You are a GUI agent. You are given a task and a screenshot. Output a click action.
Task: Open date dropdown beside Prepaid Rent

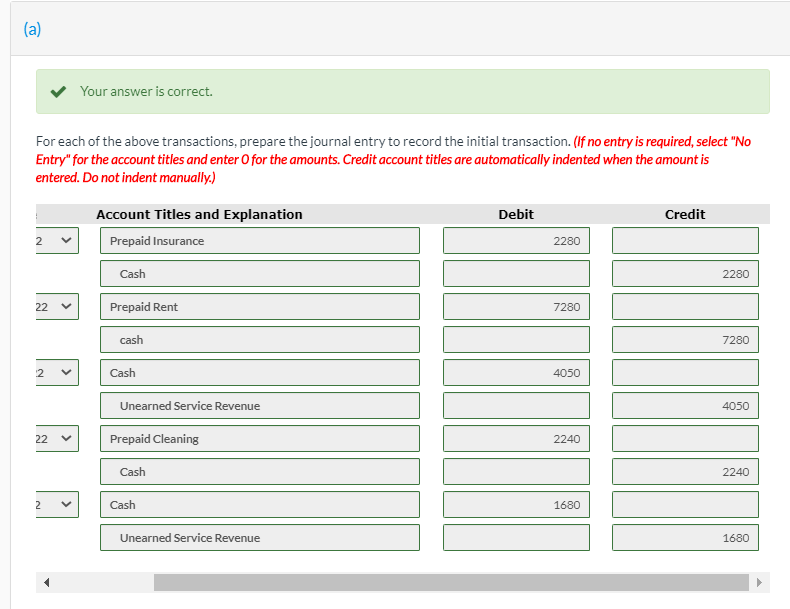tap(57, 307)
